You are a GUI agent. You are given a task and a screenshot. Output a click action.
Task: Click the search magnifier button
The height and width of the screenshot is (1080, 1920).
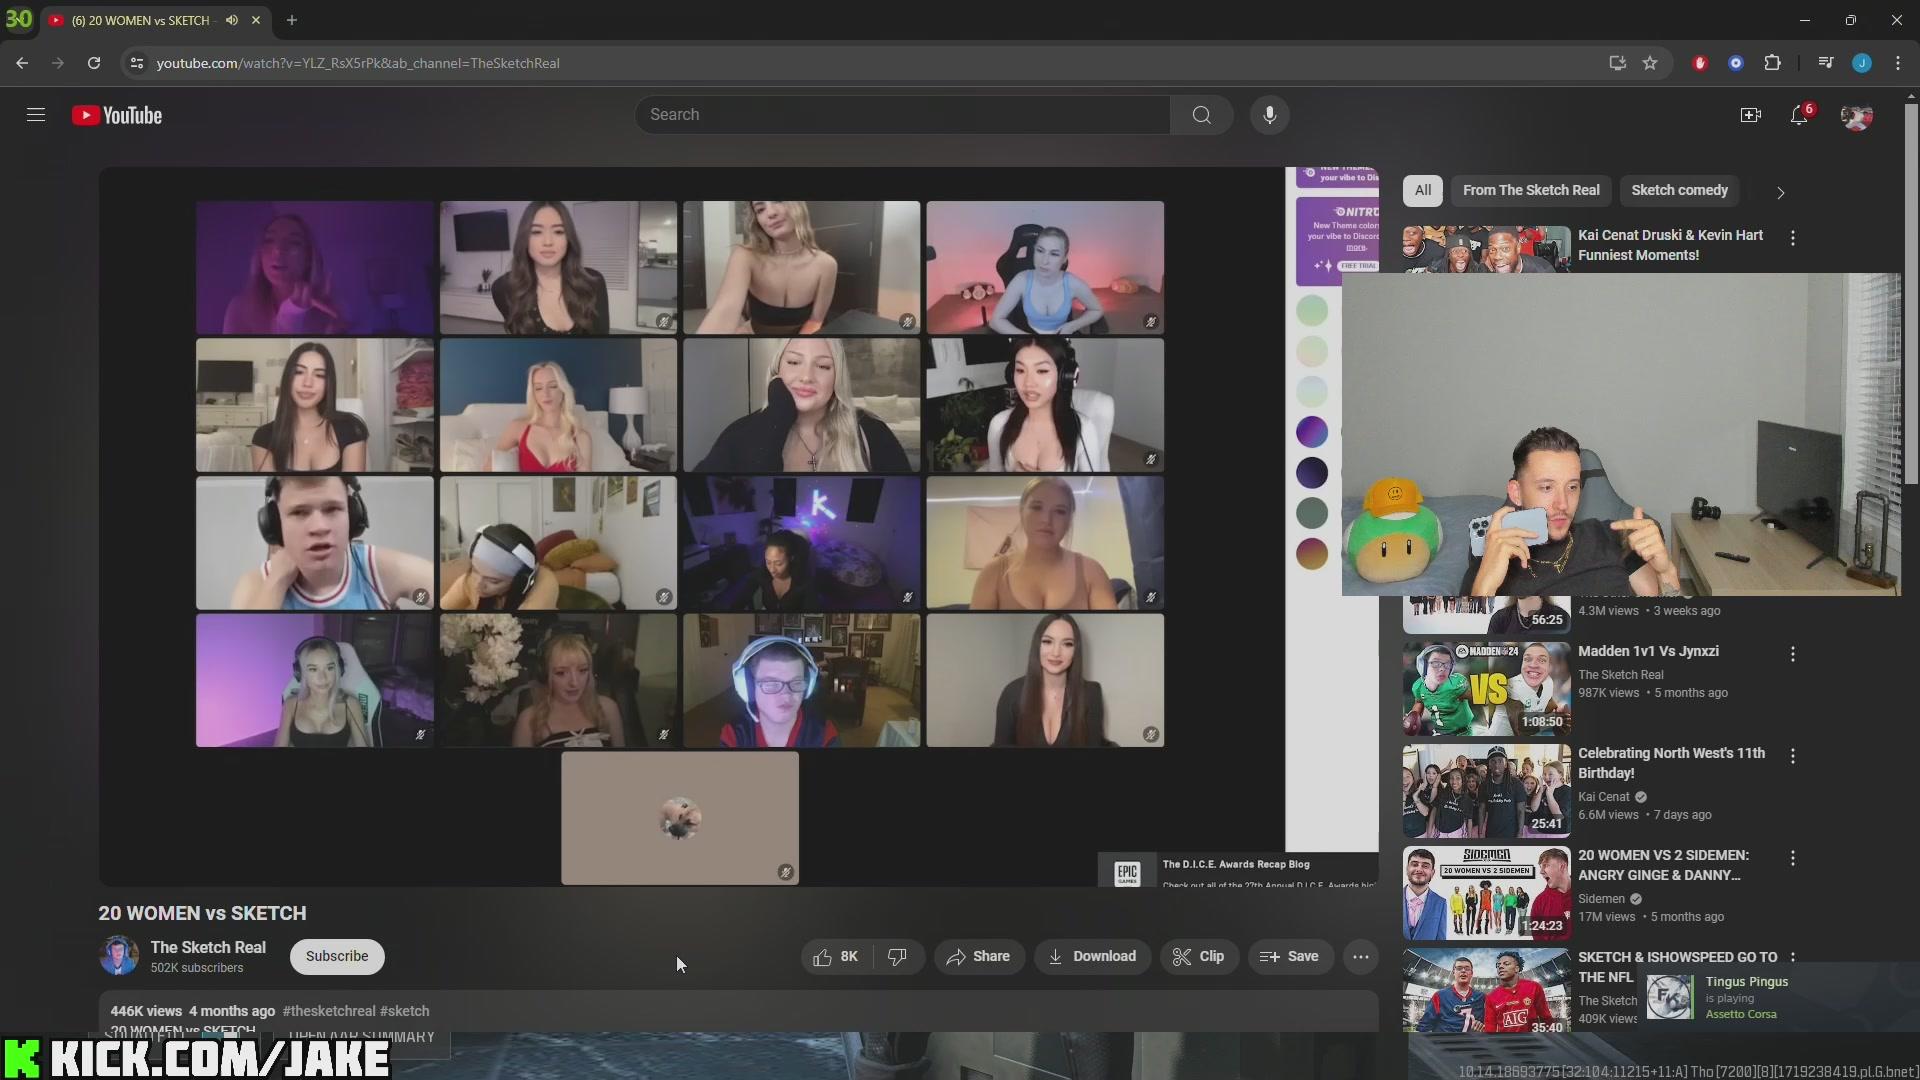pyautogui.click(x=1201, y=115)
